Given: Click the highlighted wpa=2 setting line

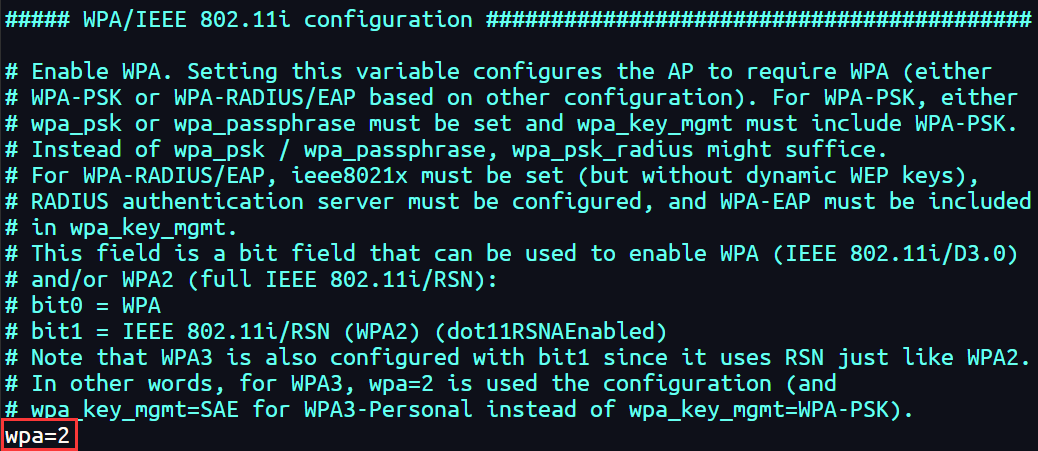Looking at the screenshot, I should coord(40,436).
